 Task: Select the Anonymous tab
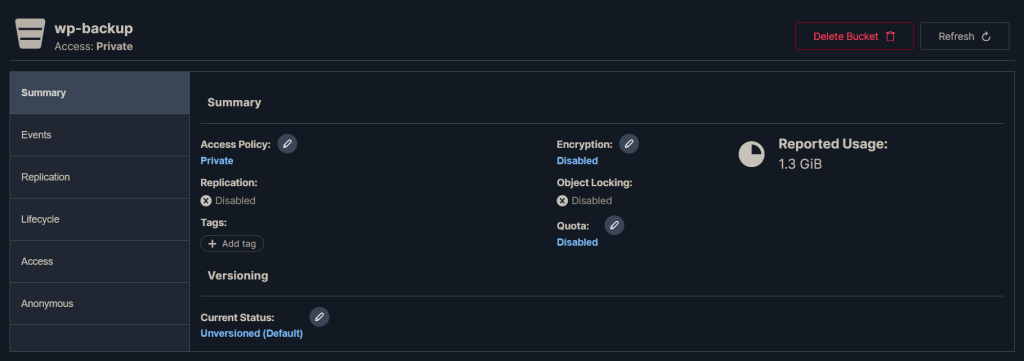(99, 304)
